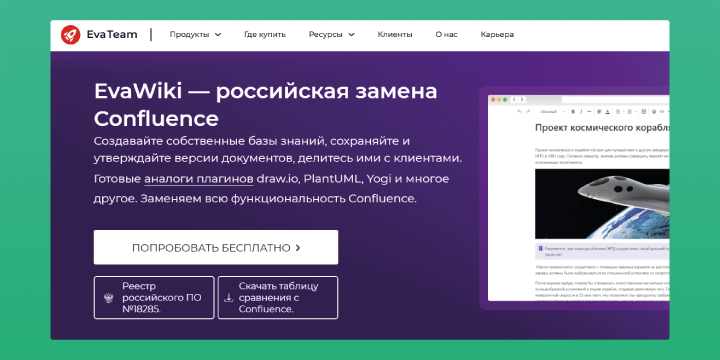
Task: Click the Bold icon in preview toolbar
Action: (x=573, y=112)
